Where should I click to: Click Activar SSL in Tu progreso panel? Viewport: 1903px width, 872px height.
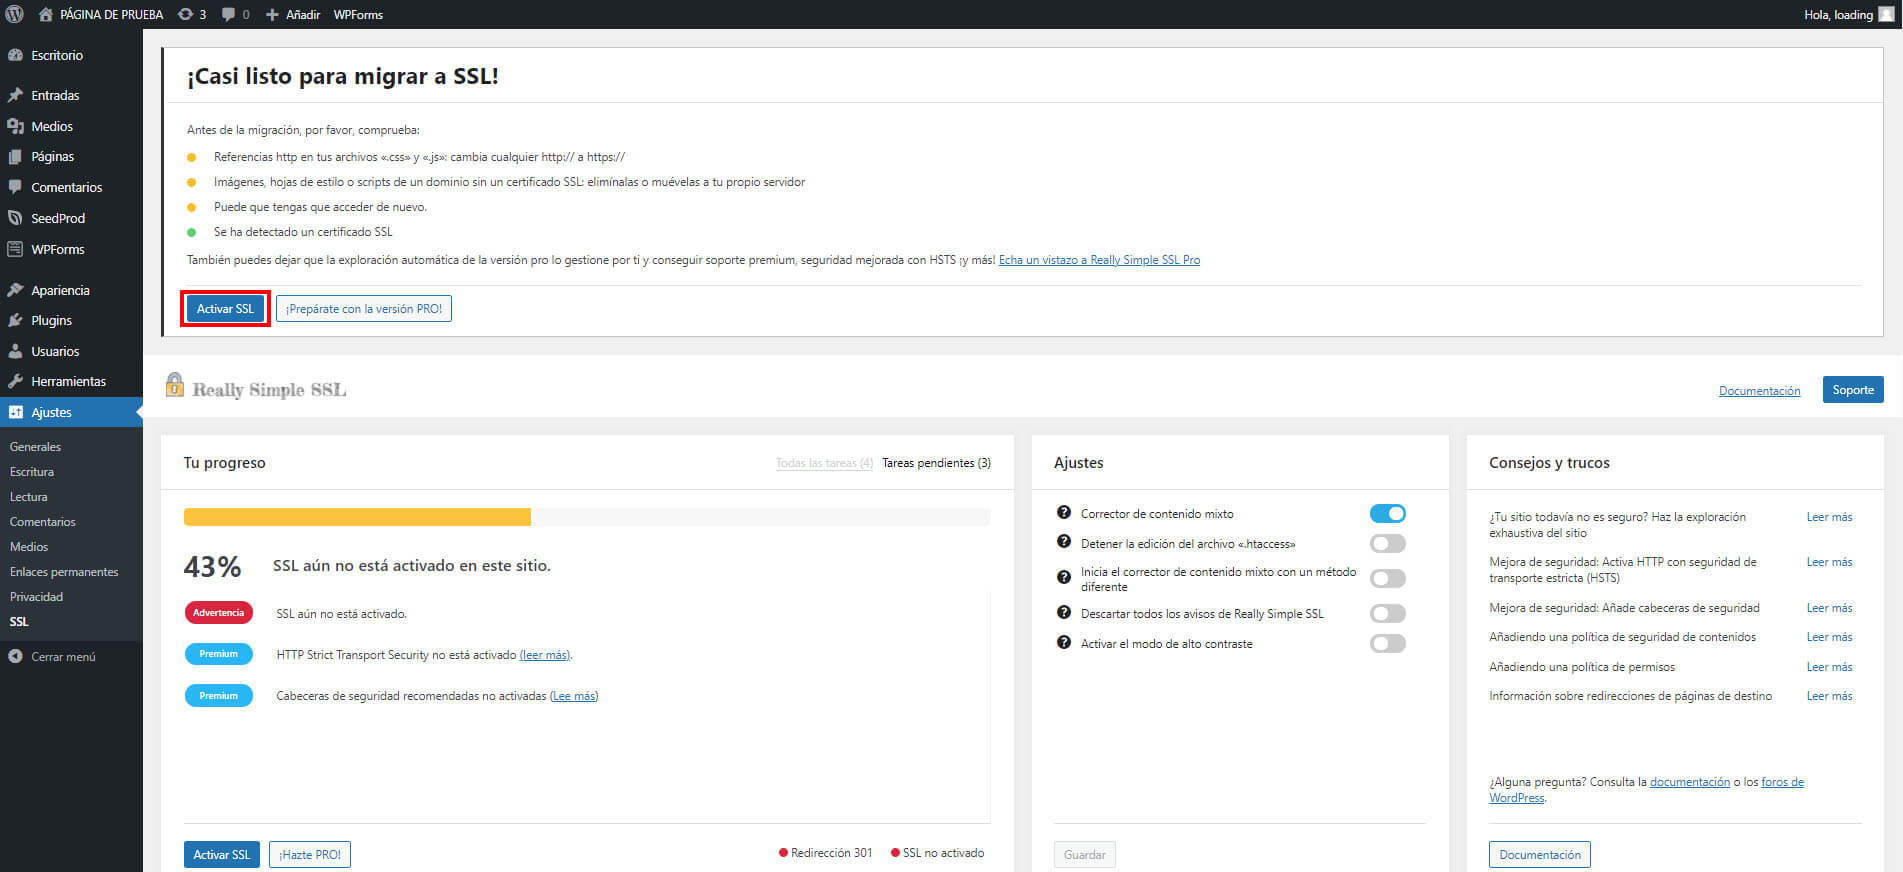point(222,855)
